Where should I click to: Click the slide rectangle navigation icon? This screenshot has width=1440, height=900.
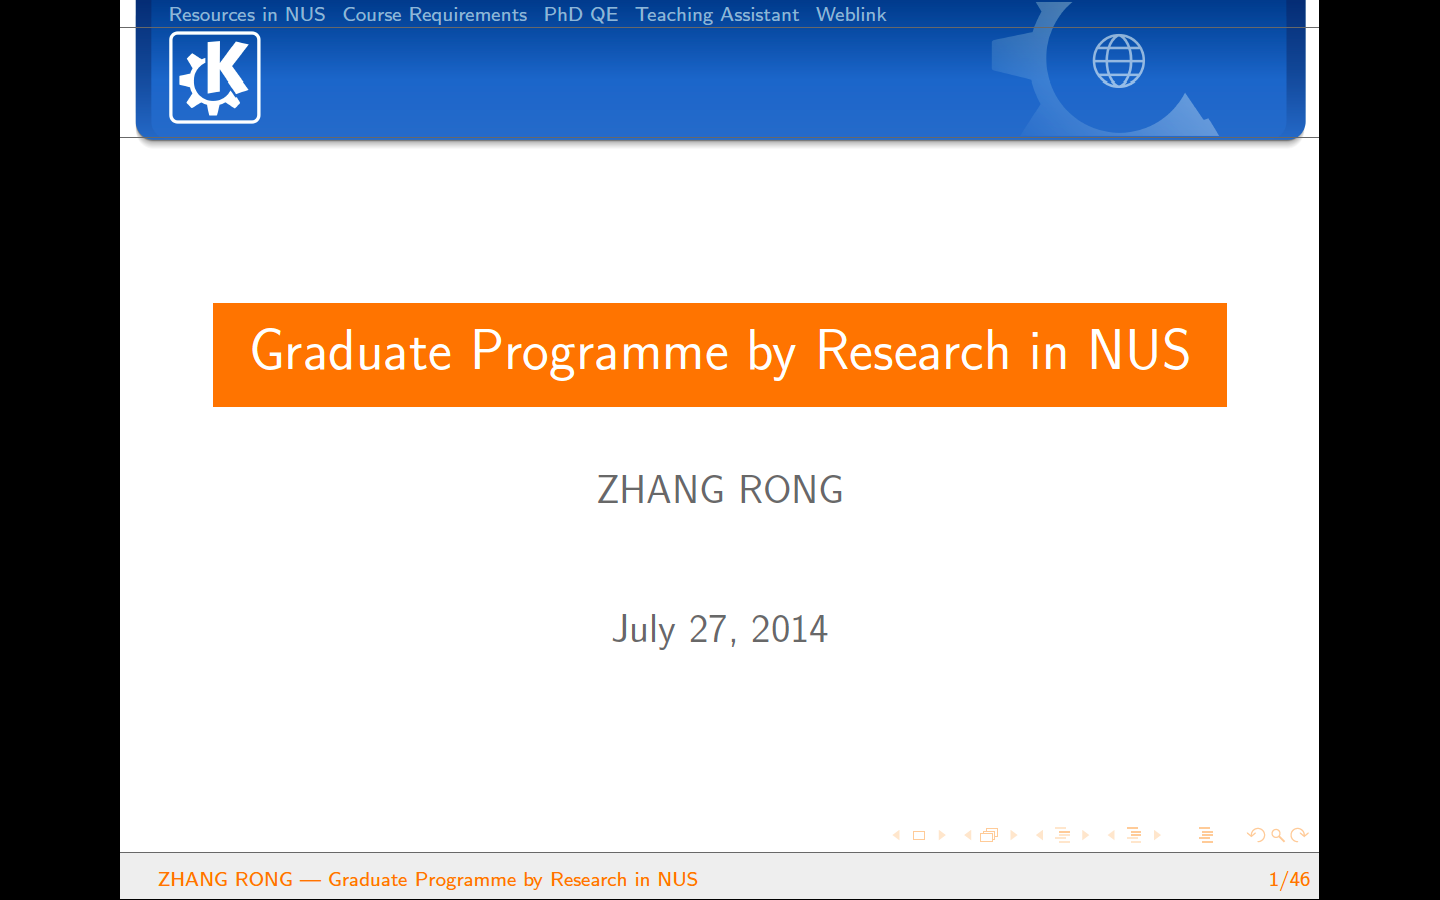point(919,835)
